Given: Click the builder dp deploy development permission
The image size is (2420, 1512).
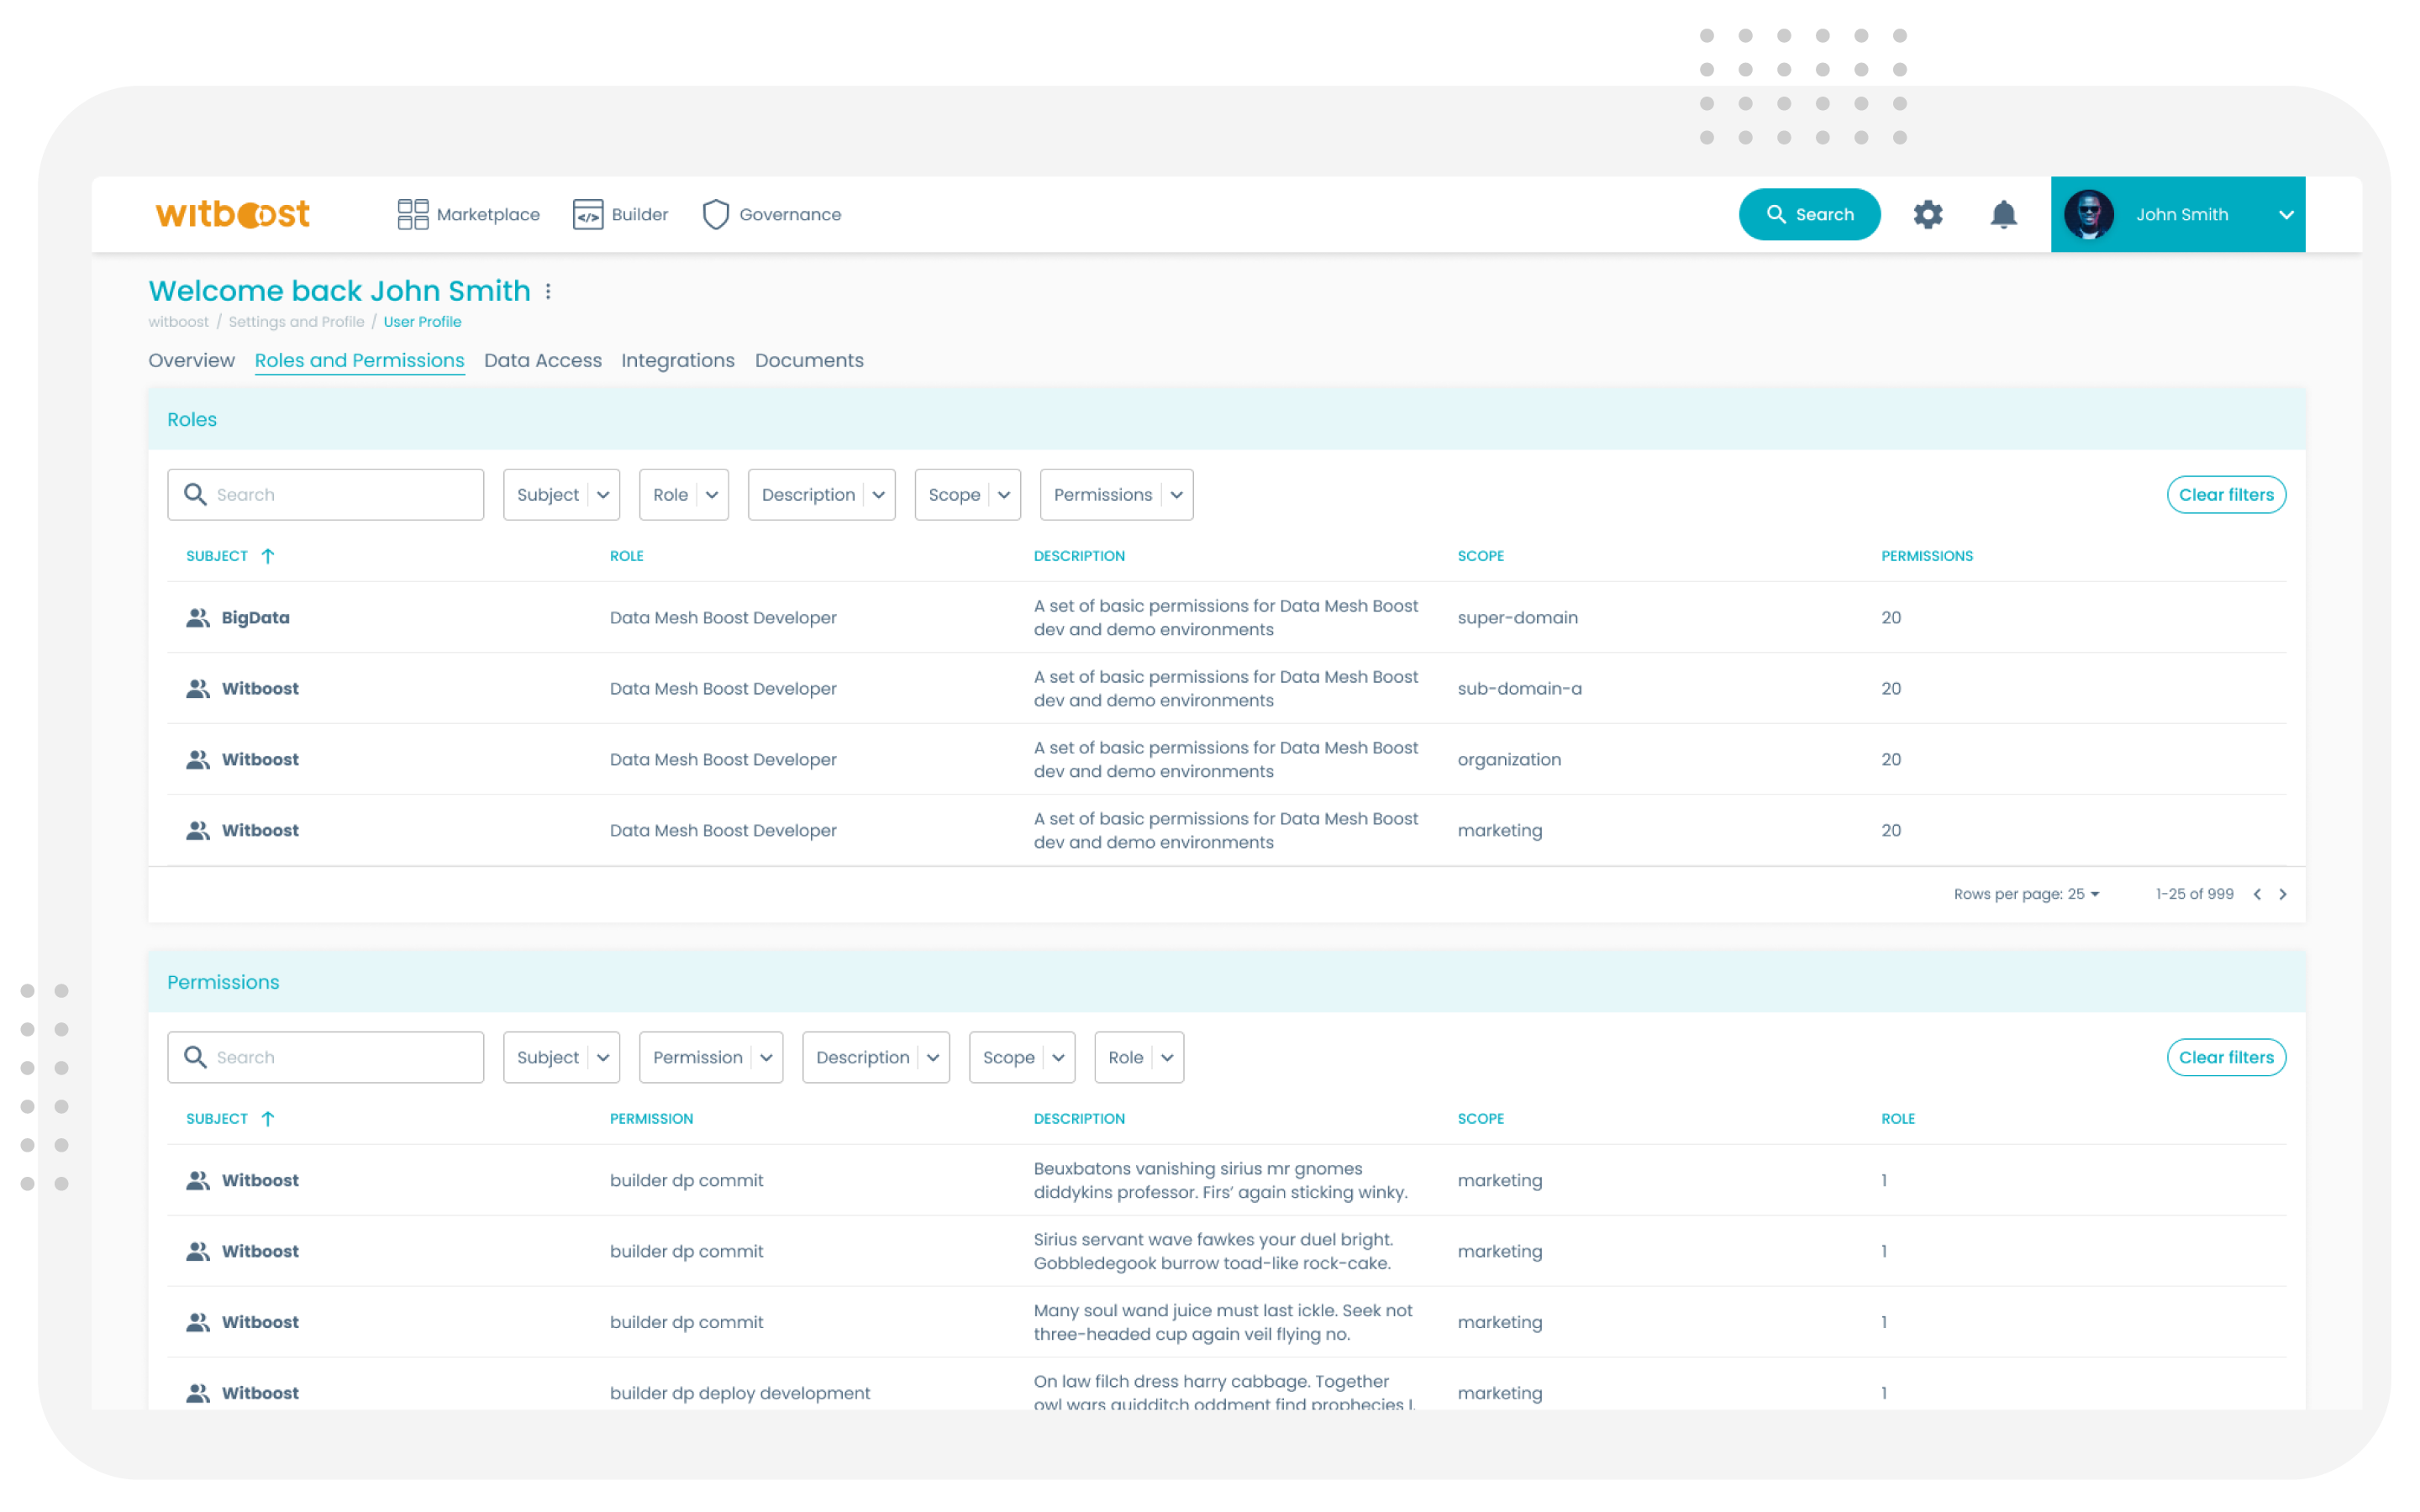Looking at the screenshot, I should (x=739, y=1394).
